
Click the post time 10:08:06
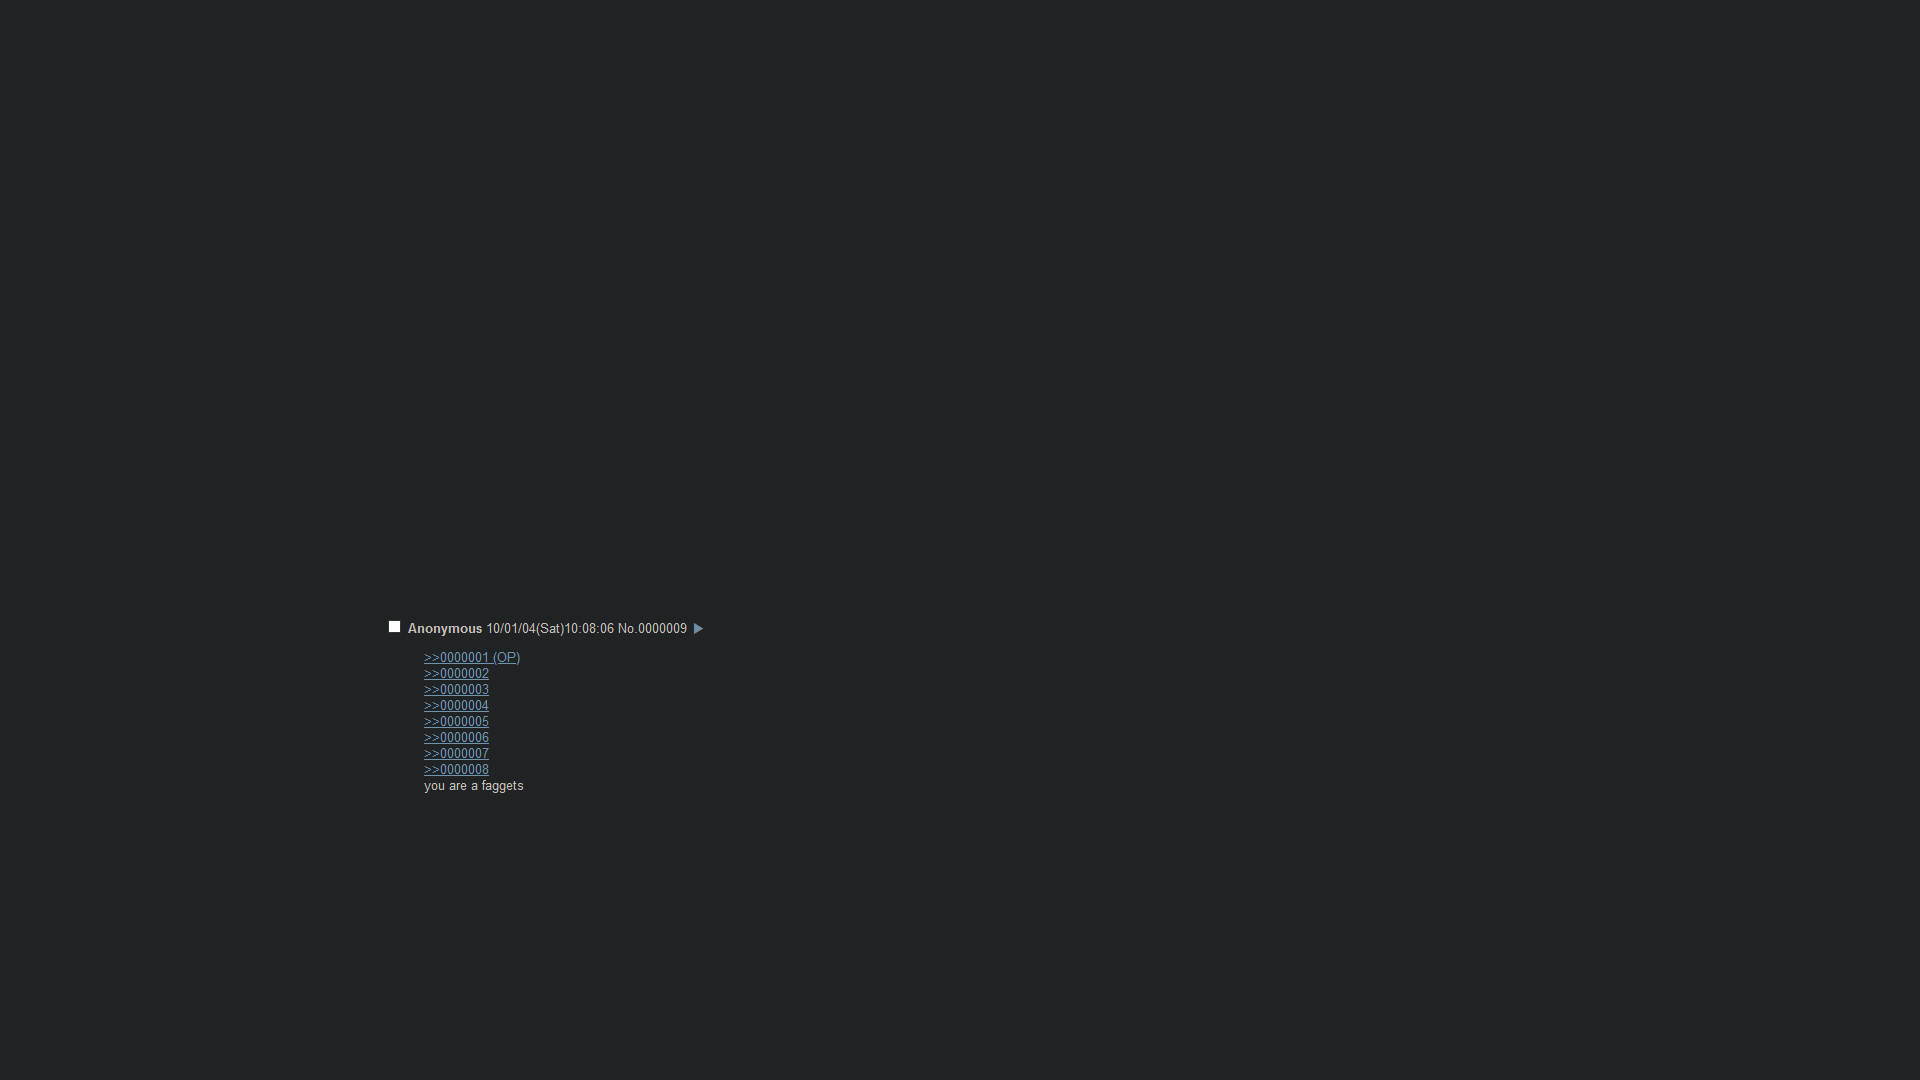589,629
